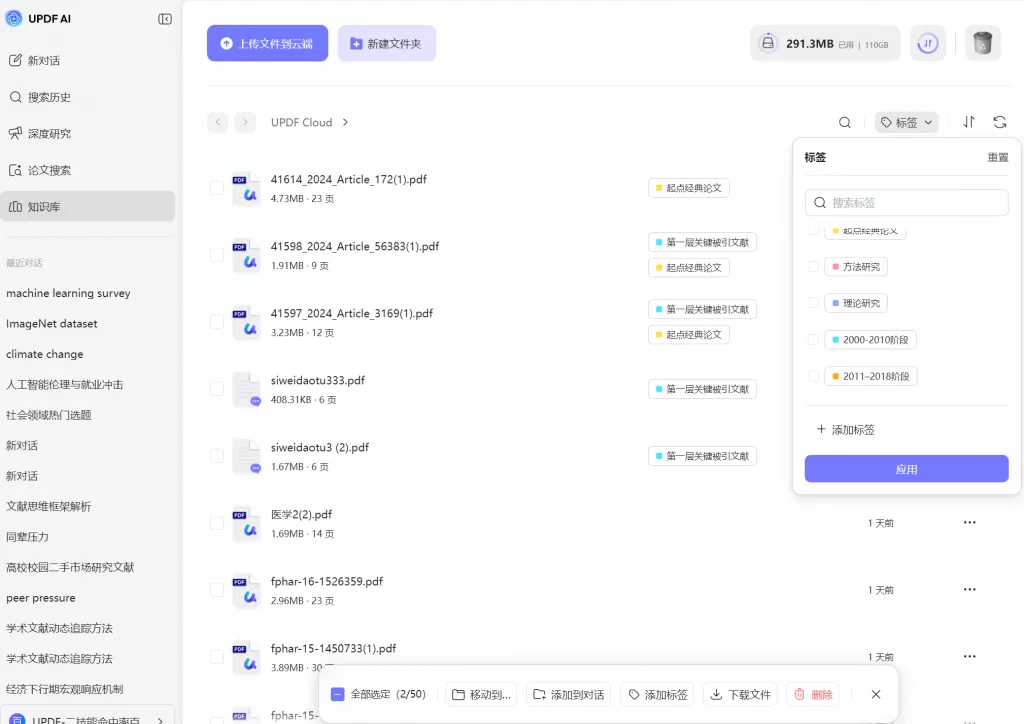Screen dimensions: 1024x724
Task: Click the trash bin icon
Action: [x=982, y=43]
